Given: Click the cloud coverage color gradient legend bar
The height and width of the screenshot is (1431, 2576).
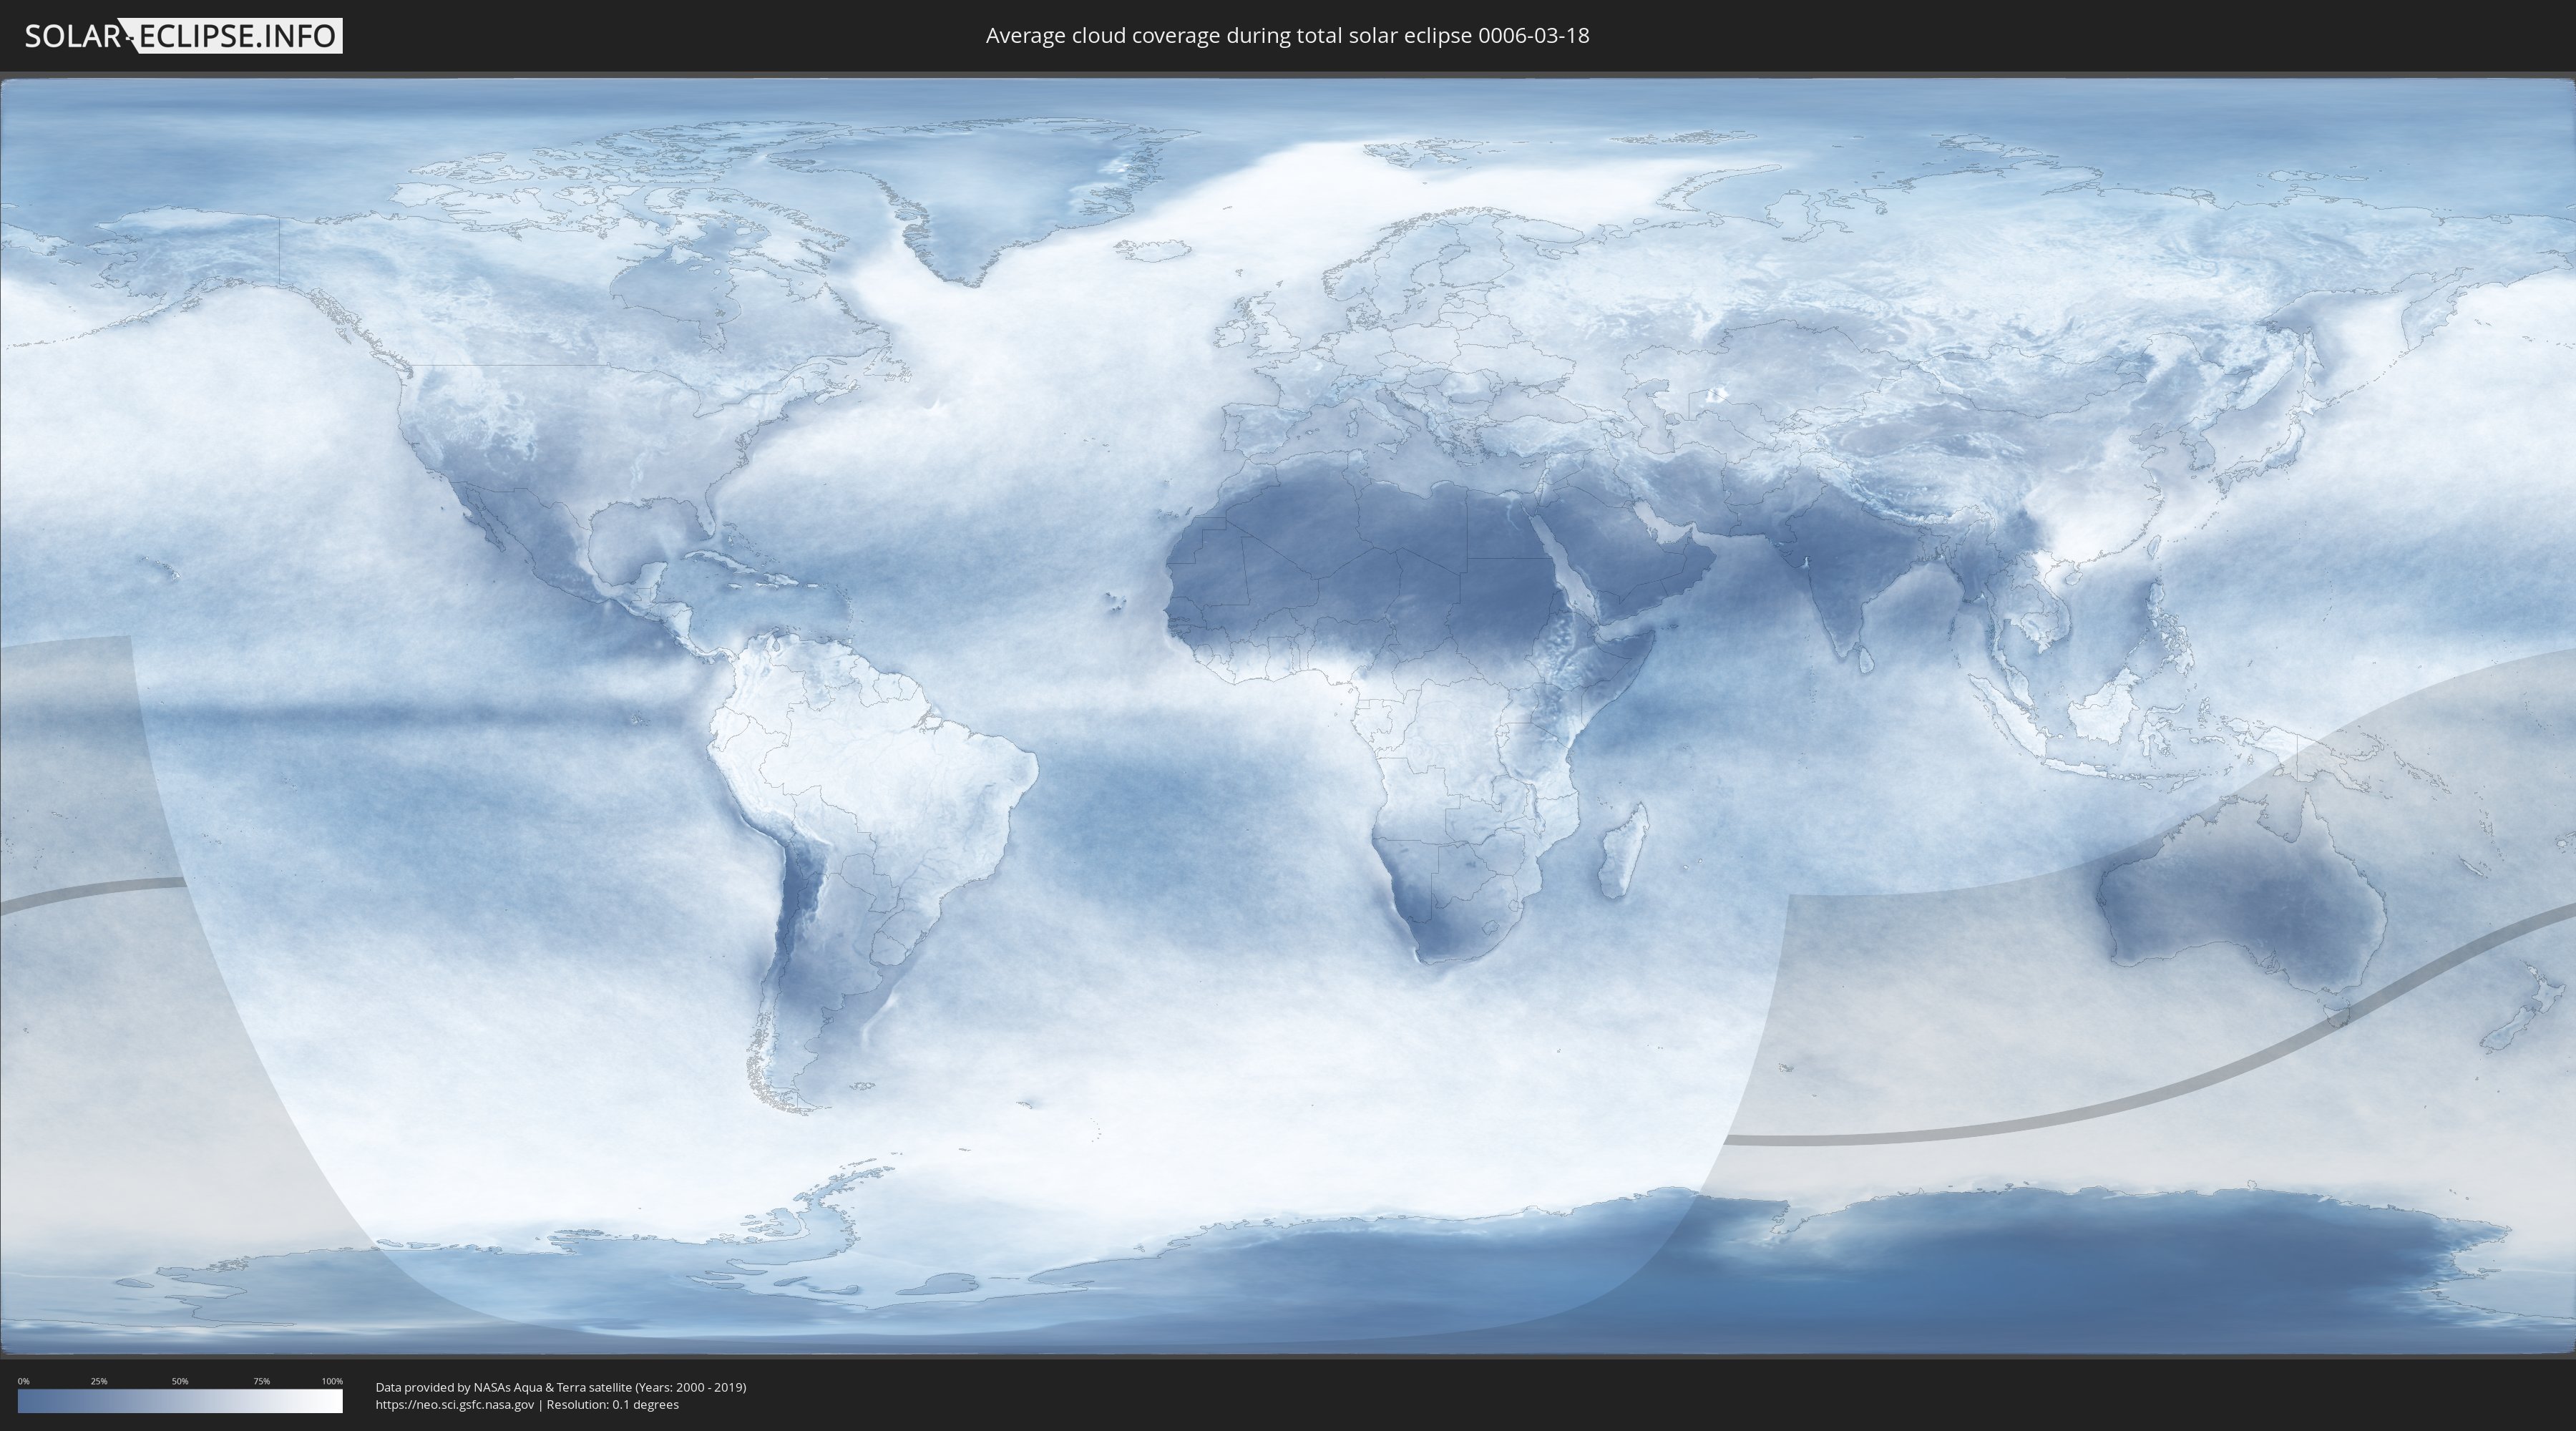Looking at the screenshot, I should 180,1401.
